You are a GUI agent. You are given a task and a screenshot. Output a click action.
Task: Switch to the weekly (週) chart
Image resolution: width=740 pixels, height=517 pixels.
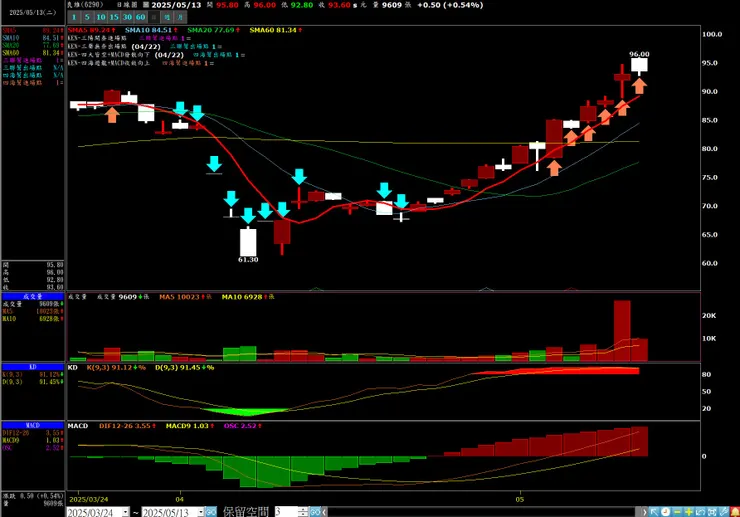(x=167, y=17)
